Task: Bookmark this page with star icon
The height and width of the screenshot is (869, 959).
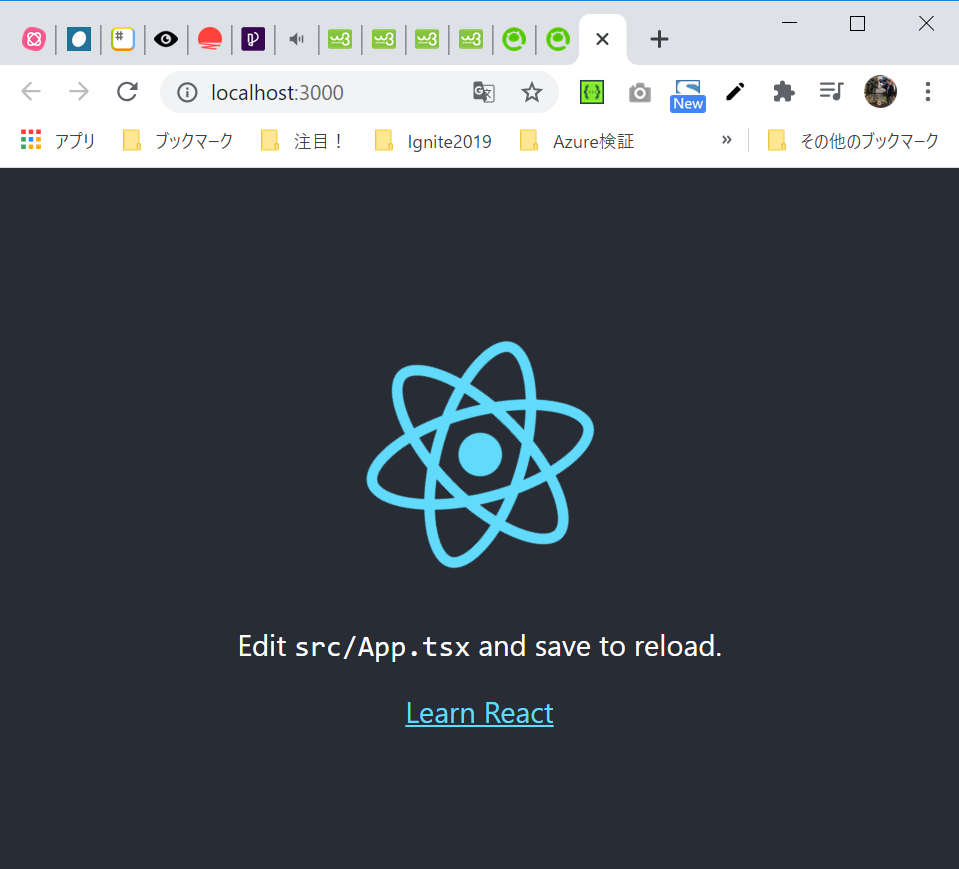Action: point(531,92)
